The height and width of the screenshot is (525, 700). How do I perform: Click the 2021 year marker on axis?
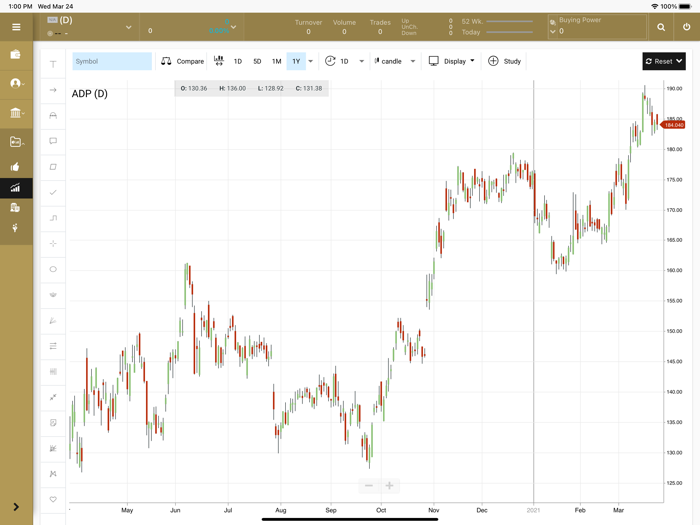(x=533, y=510)
